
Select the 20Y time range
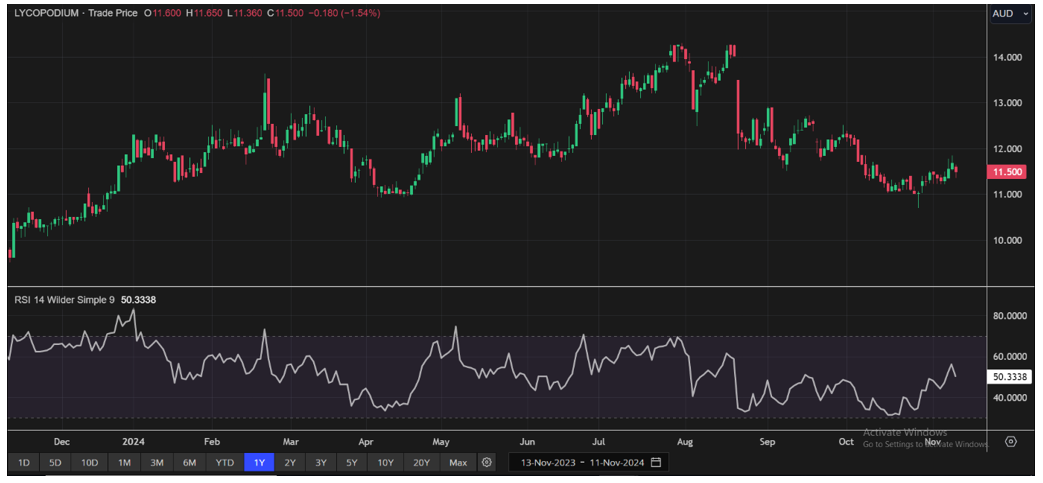click(x=421, y=463)
